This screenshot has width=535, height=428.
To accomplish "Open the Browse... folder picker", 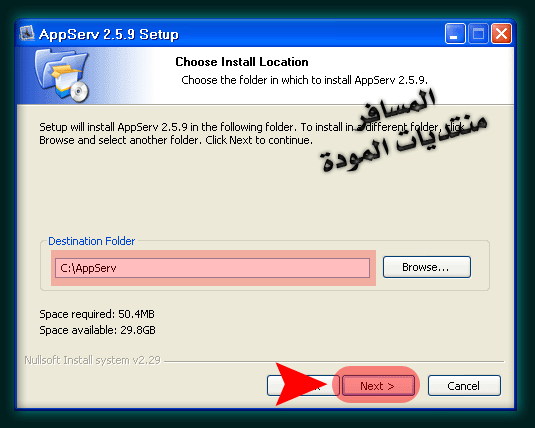I will (x=426, y=267).
